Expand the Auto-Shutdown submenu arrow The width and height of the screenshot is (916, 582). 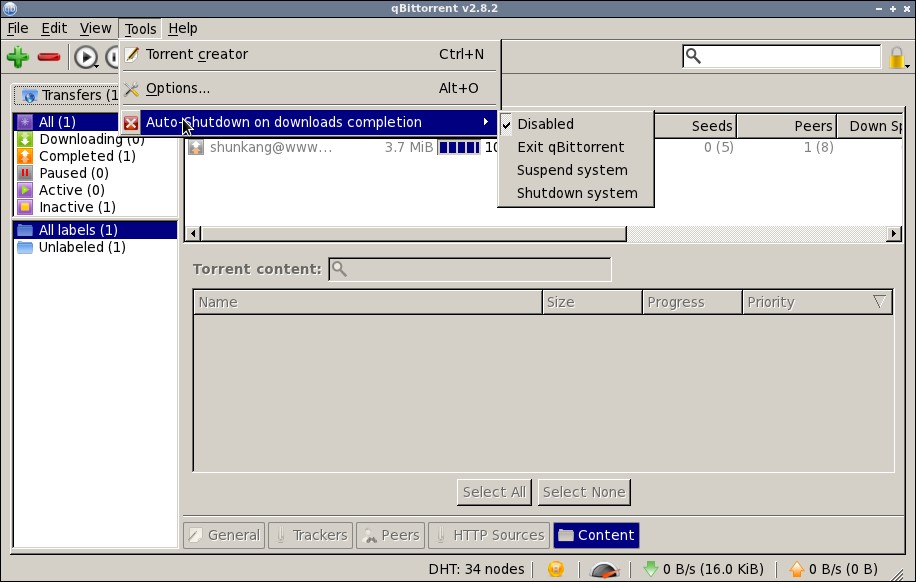(x=485, y=122)
